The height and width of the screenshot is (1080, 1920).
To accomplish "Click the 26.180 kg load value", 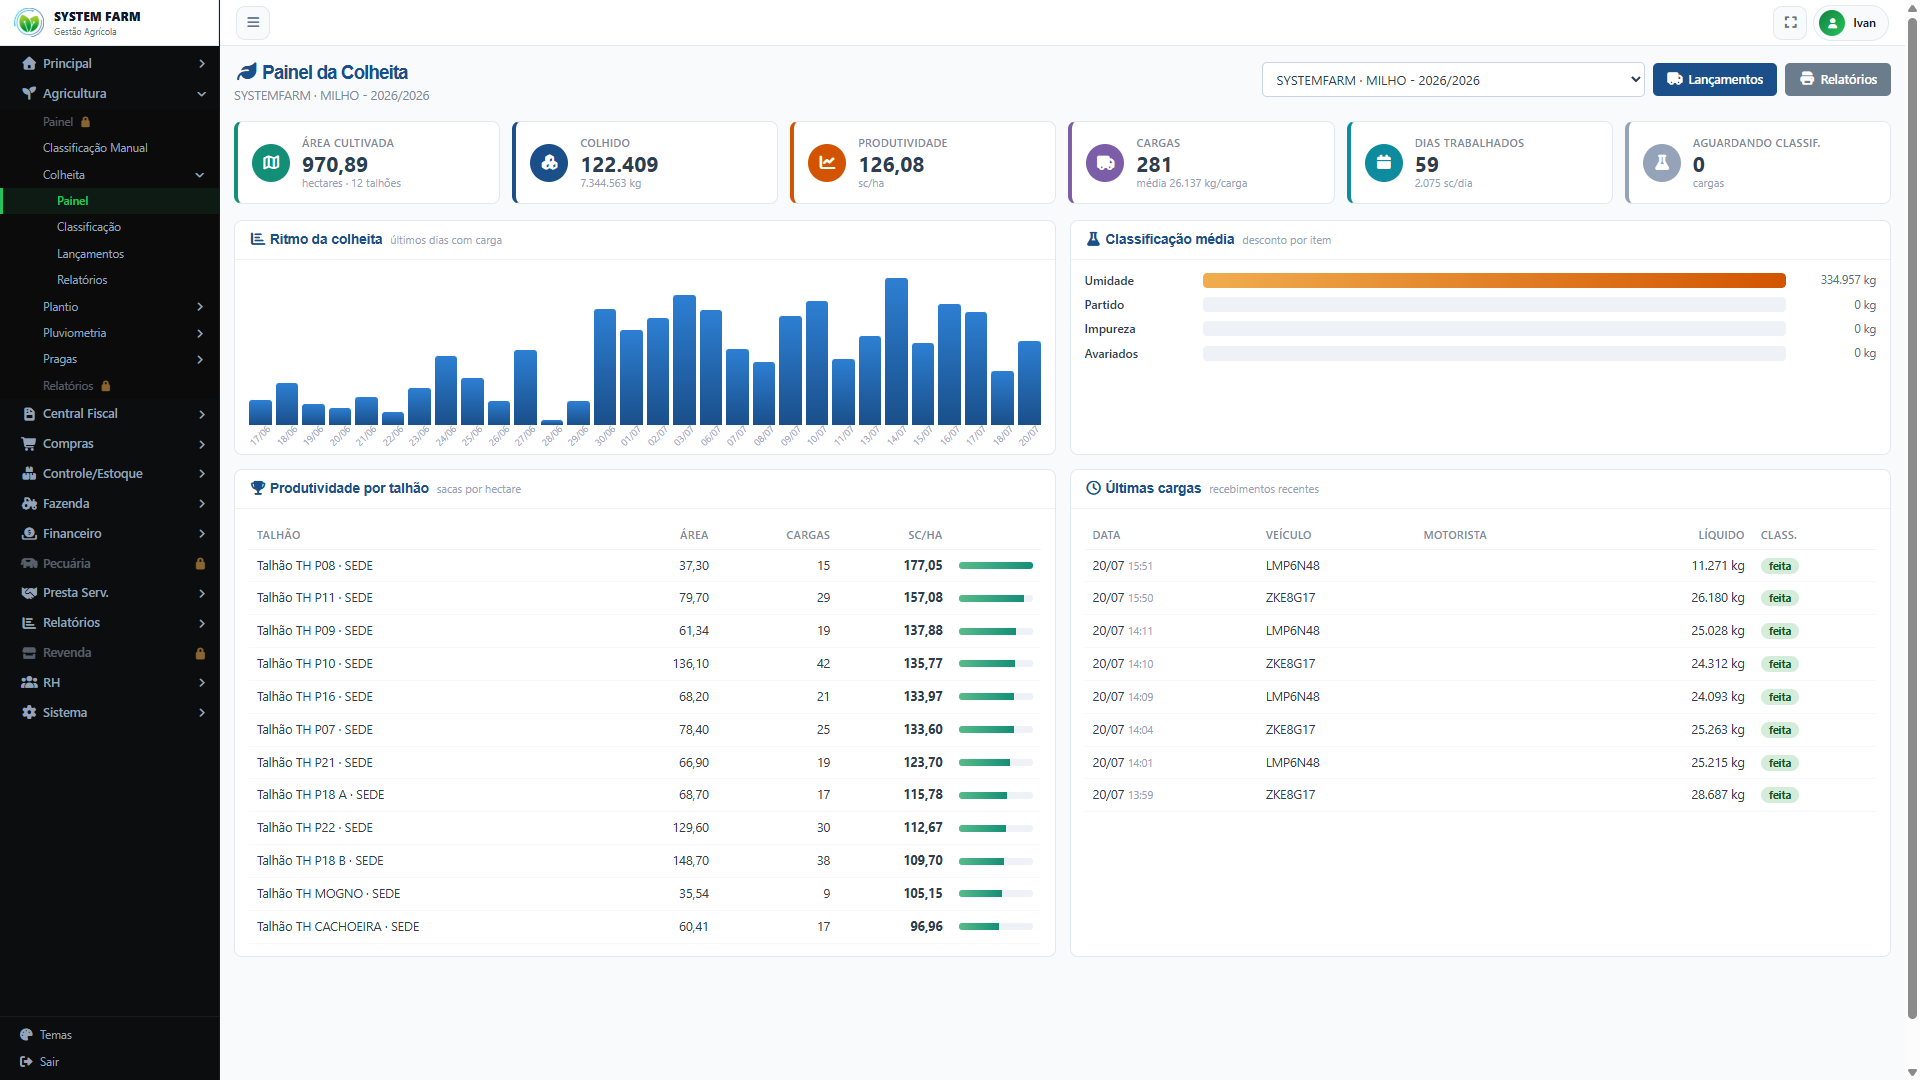I will point(1718,598).
